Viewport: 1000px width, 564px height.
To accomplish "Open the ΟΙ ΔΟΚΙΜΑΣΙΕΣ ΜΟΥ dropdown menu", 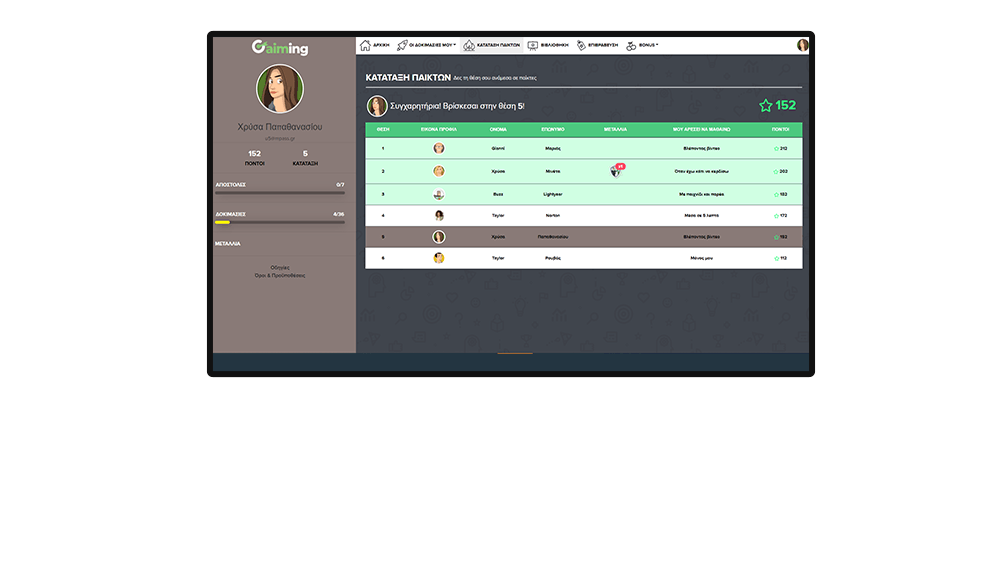I will click(426, 45).
